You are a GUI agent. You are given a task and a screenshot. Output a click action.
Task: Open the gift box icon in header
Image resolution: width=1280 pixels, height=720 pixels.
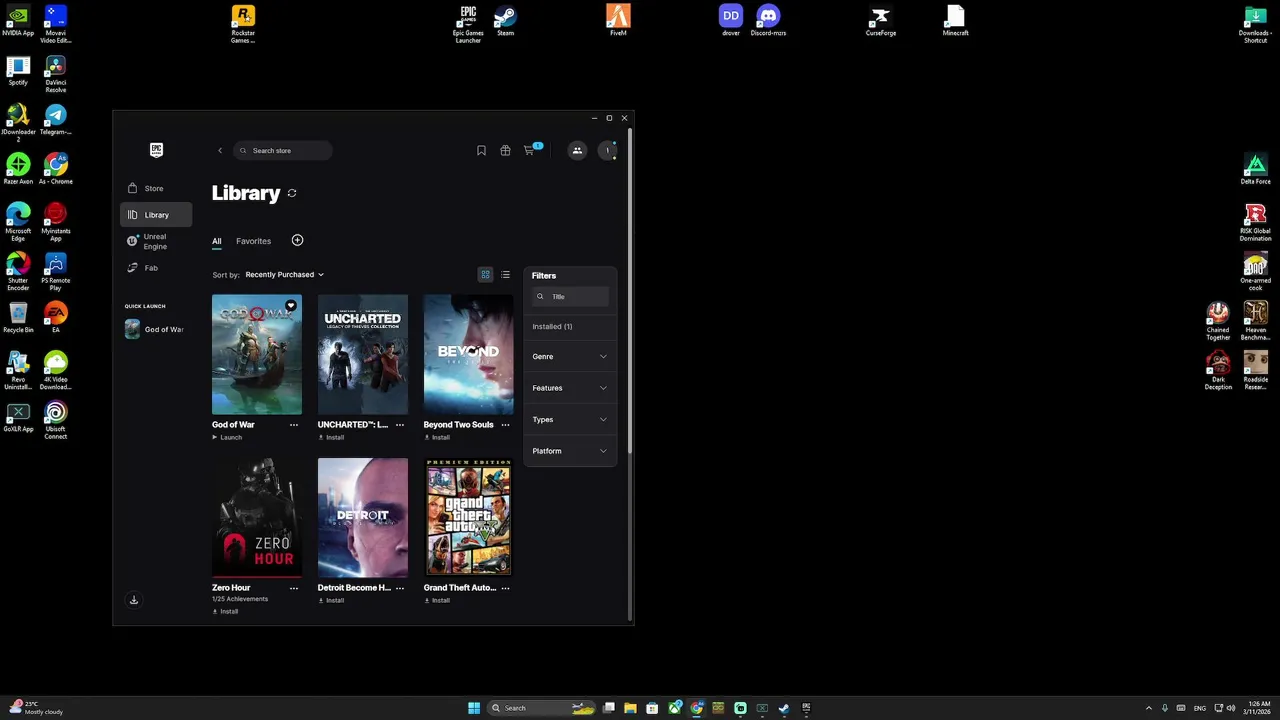[505, 151]
